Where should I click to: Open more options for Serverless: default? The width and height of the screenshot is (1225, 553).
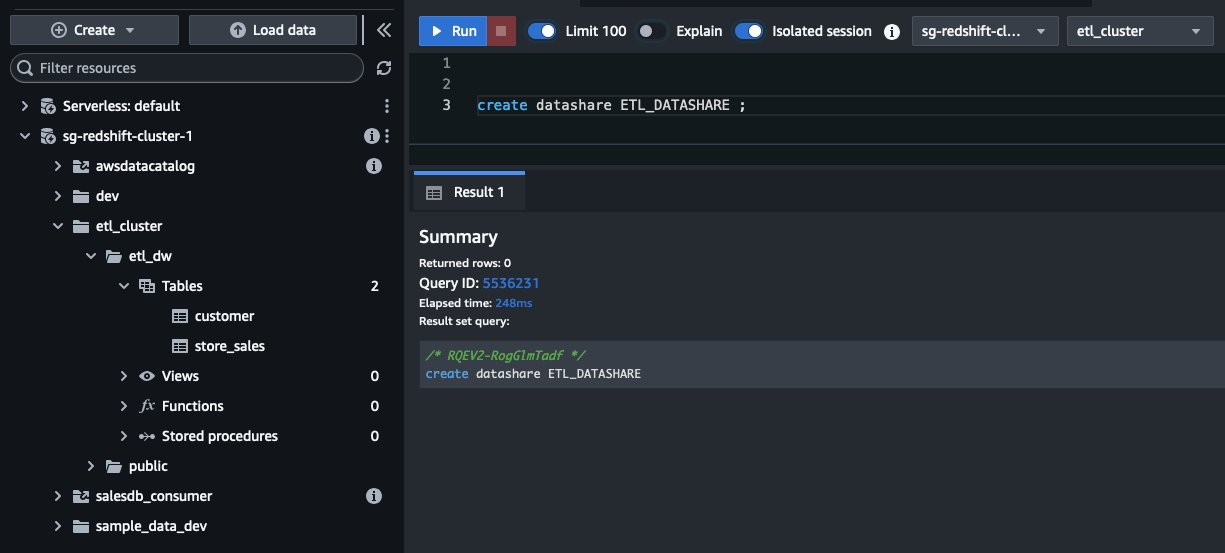click(x=387, y=106)
